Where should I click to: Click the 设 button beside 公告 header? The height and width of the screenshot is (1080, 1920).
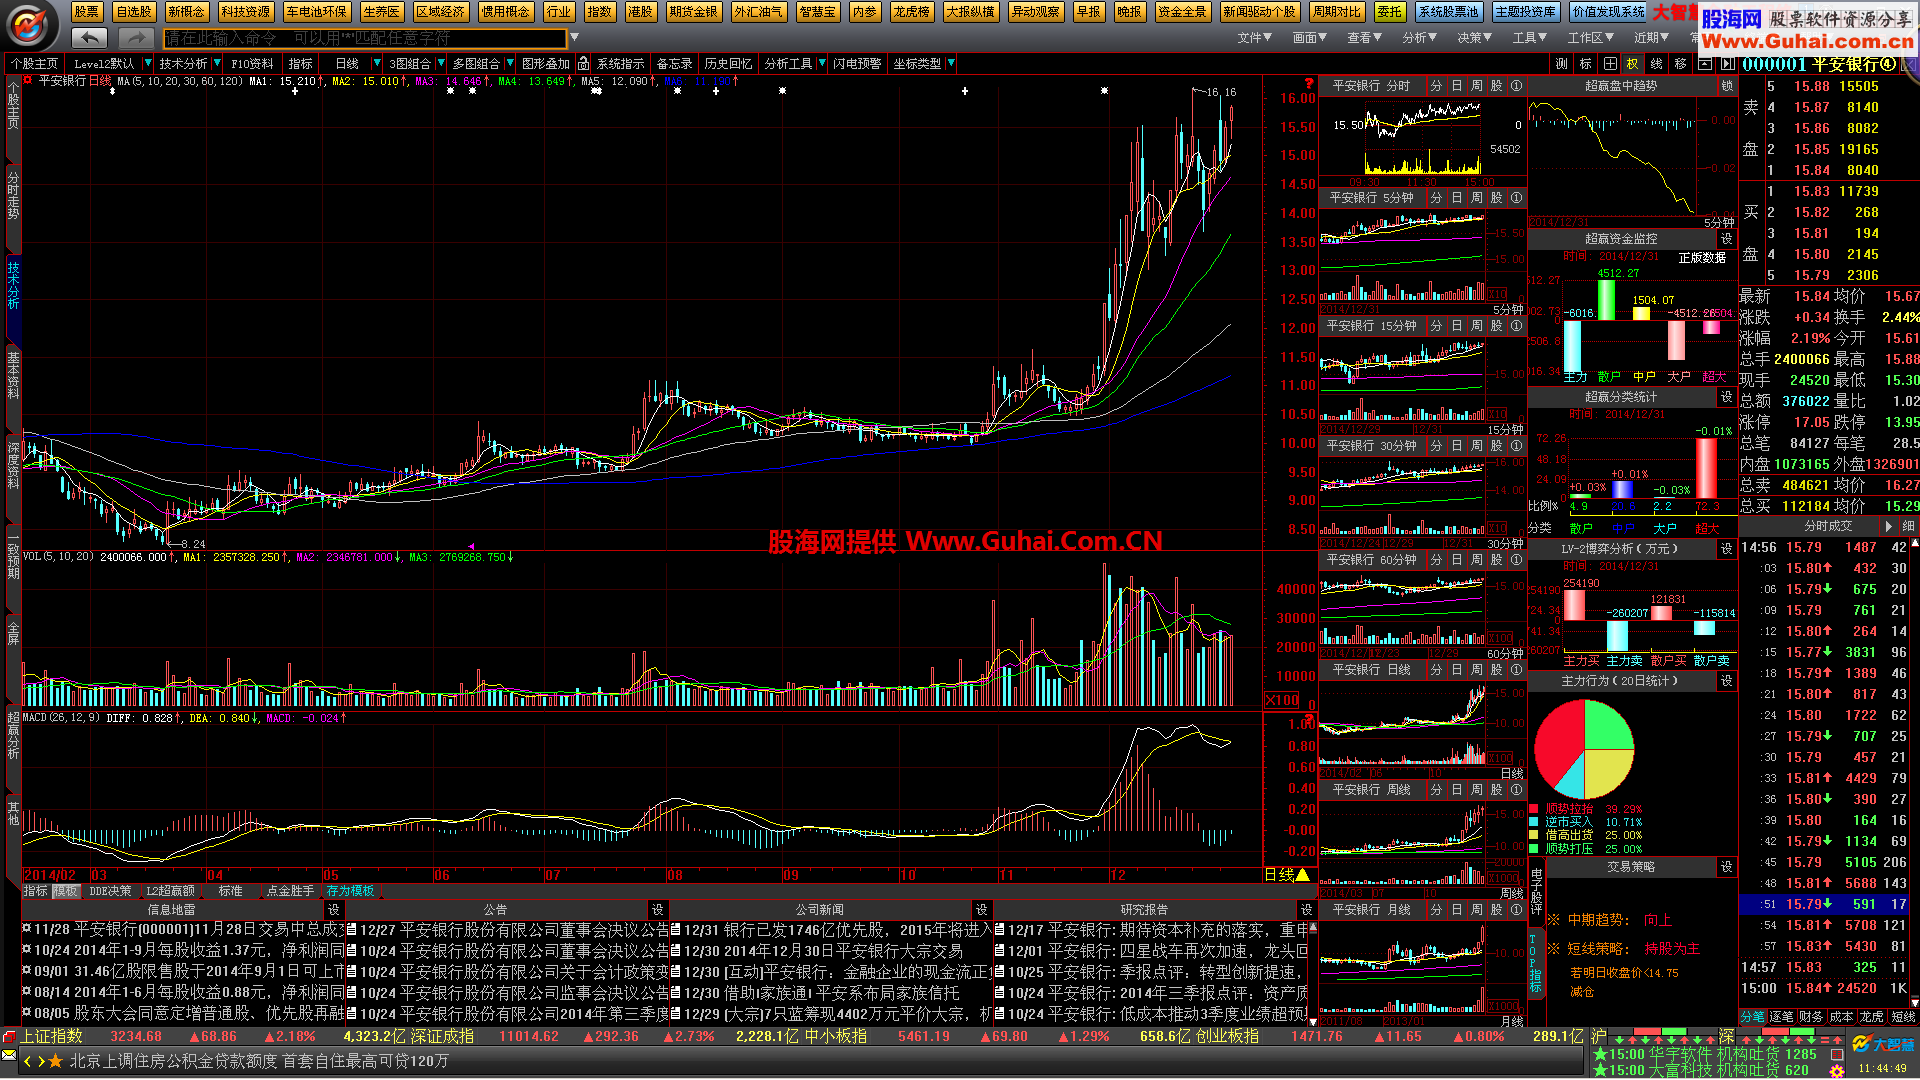click(x=658, y=910)
